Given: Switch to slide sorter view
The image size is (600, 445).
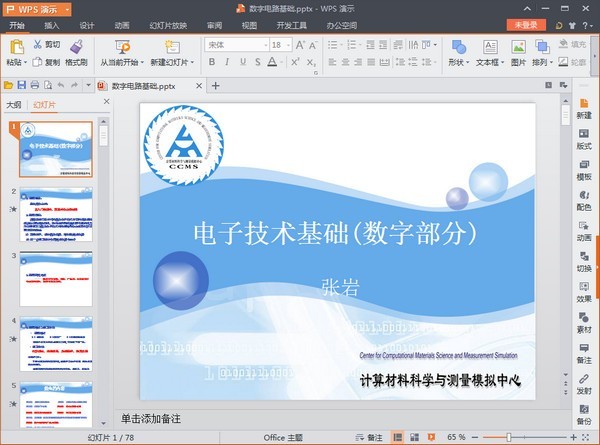Looking at the screenshot, I should 414,437.
